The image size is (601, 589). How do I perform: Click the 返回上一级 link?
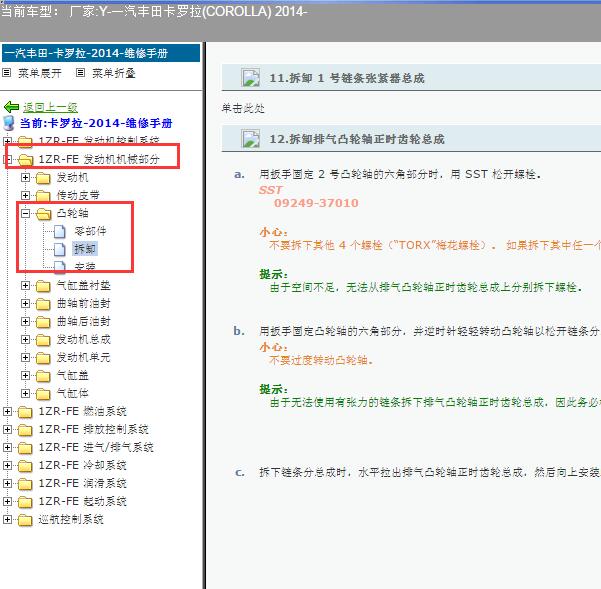coord(50,107)
